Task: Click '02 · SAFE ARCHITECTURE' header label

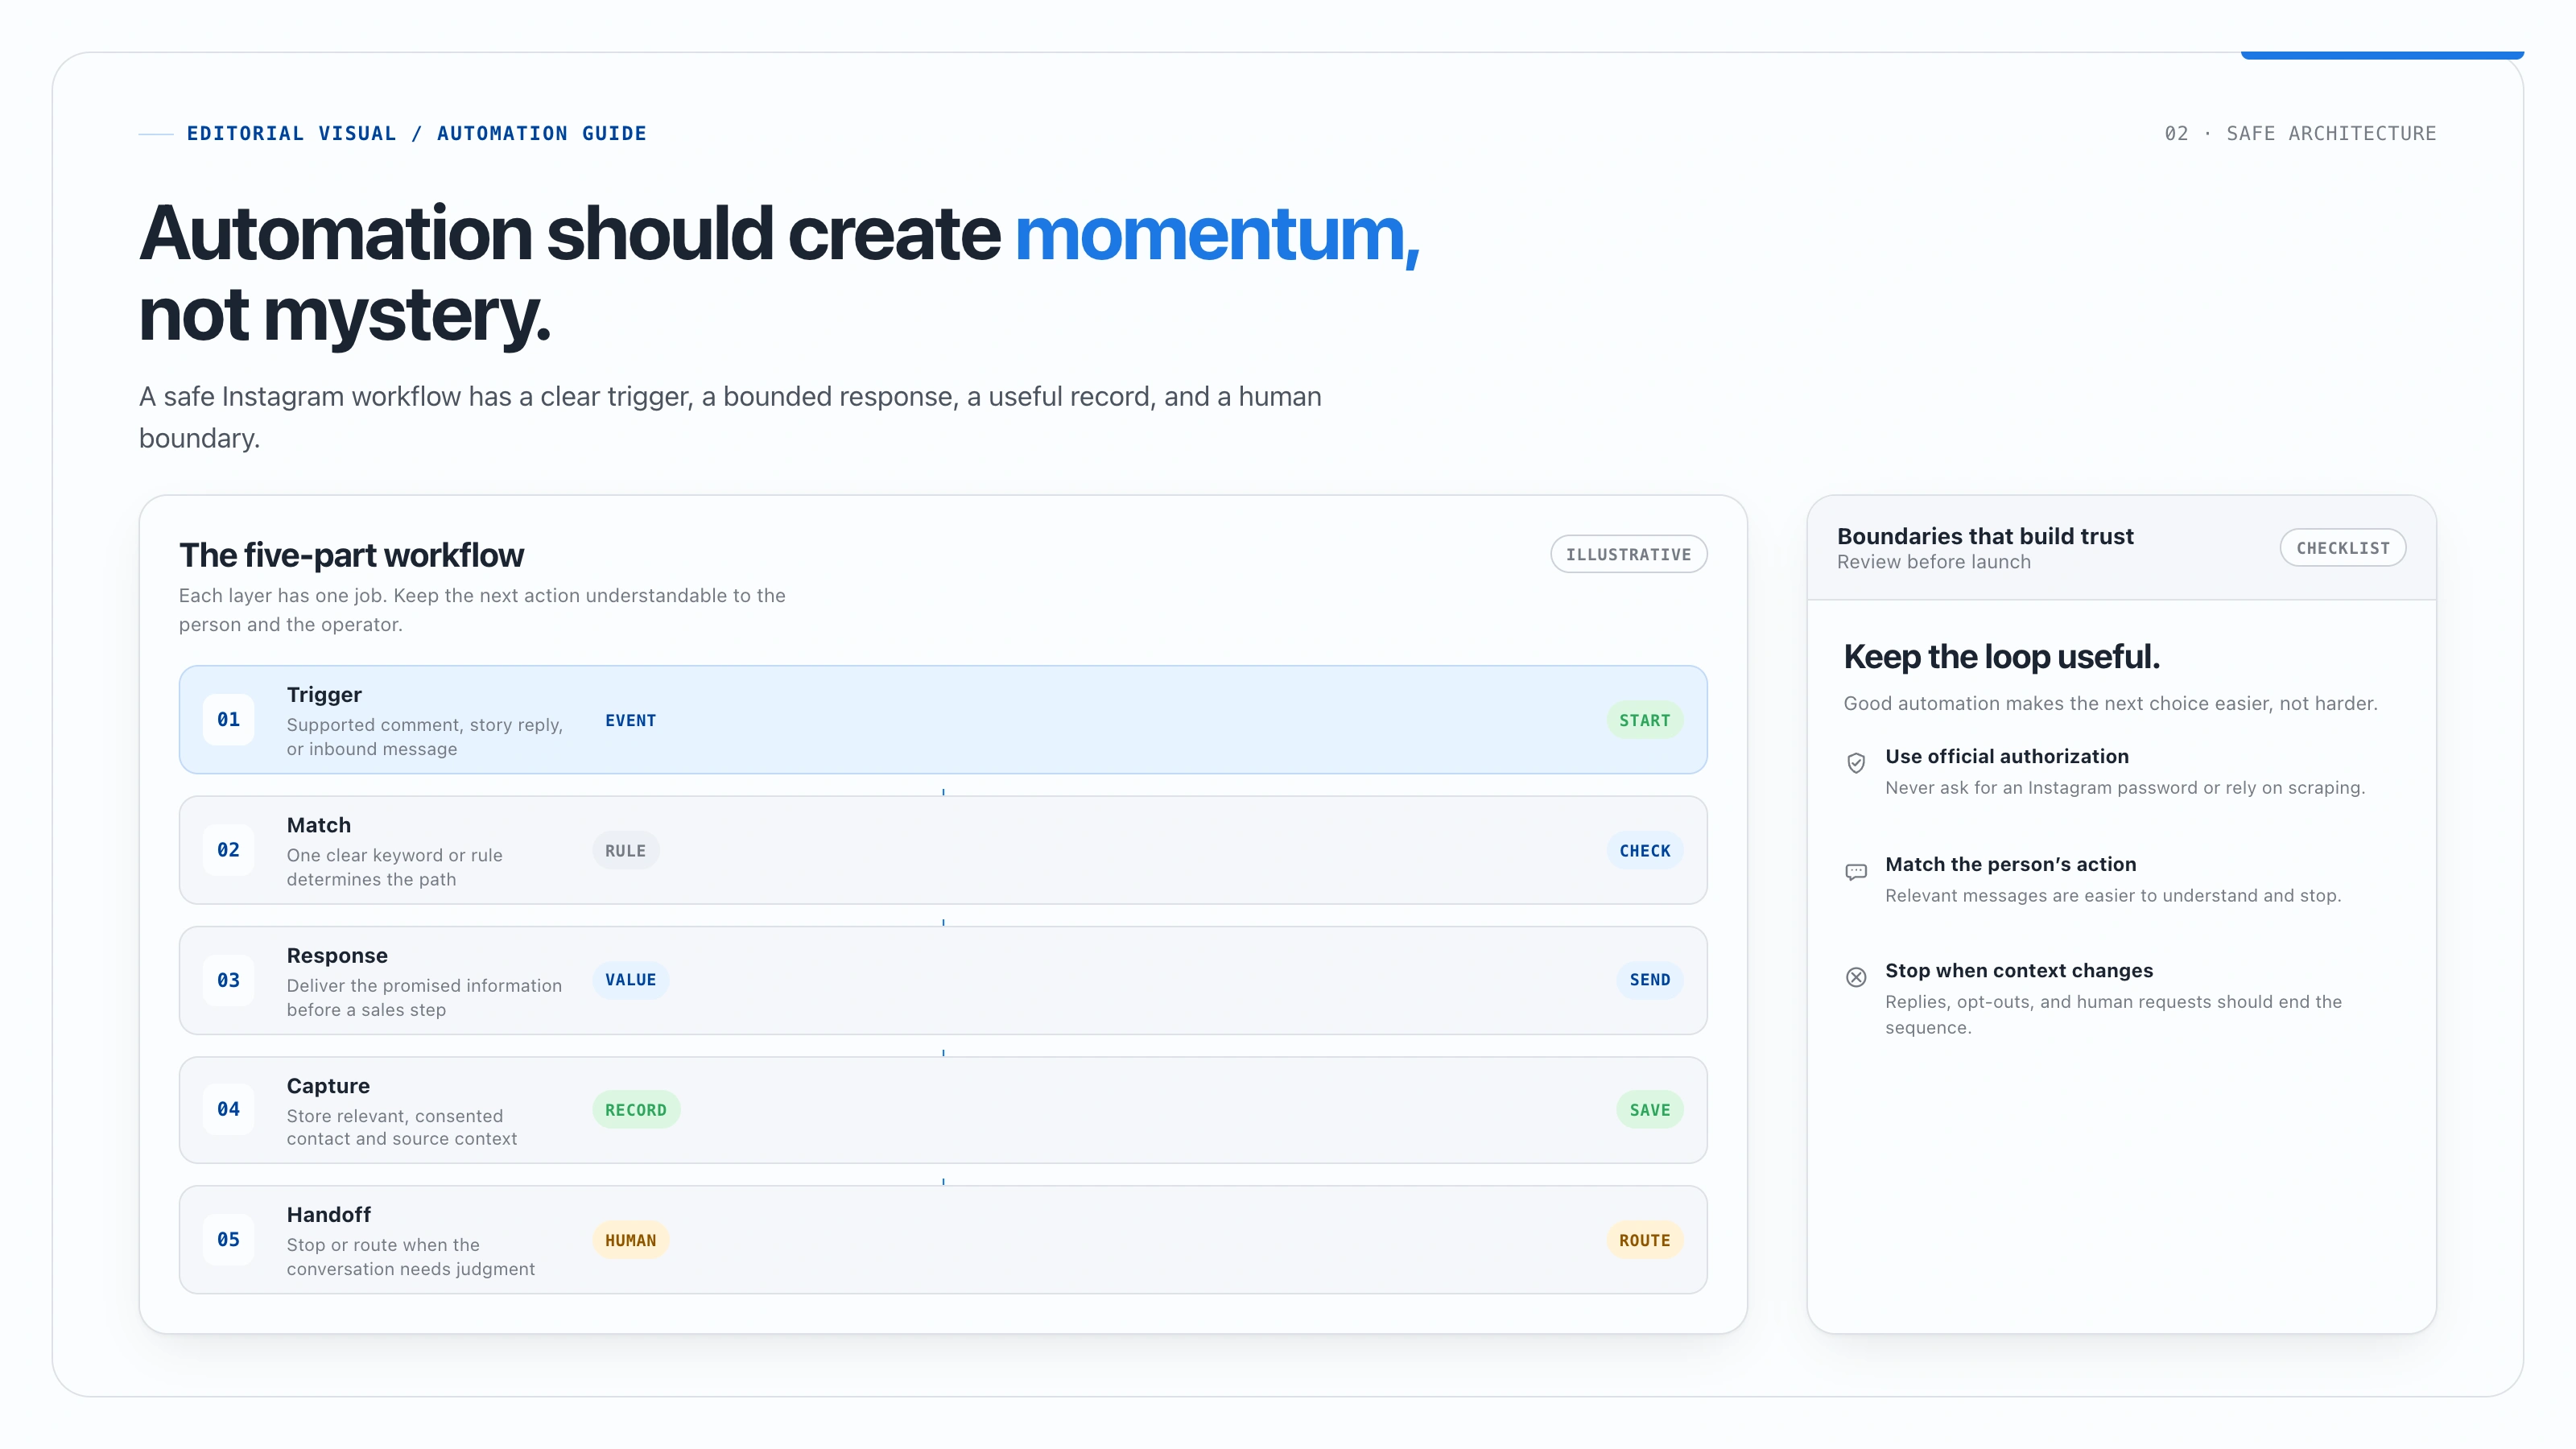Action: (x=2300, y=133)
